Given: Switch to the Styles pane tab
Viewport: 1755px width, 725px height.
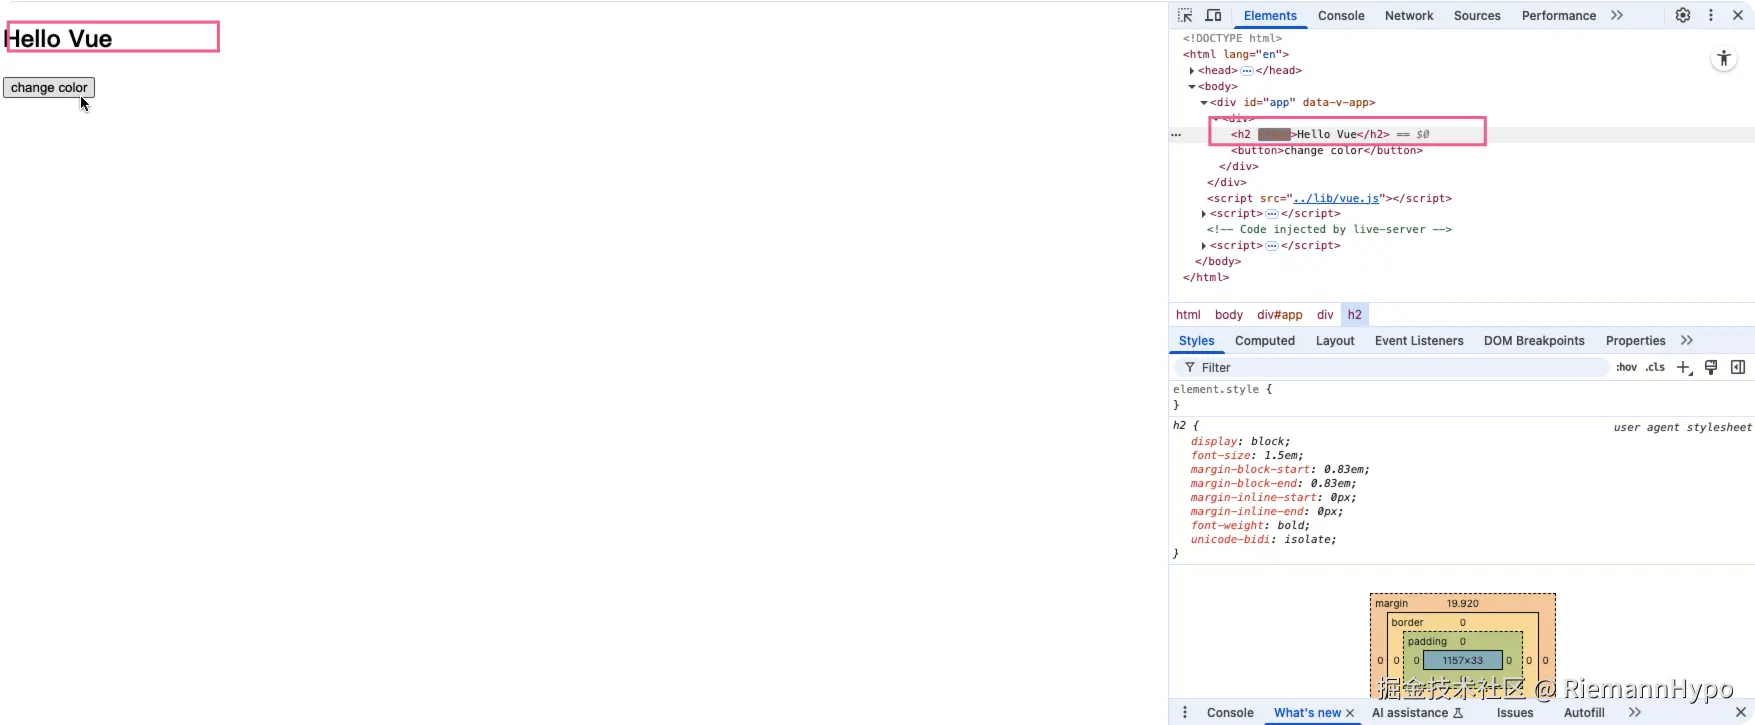Looking at the screenshot, I should tap(1196, 341).
